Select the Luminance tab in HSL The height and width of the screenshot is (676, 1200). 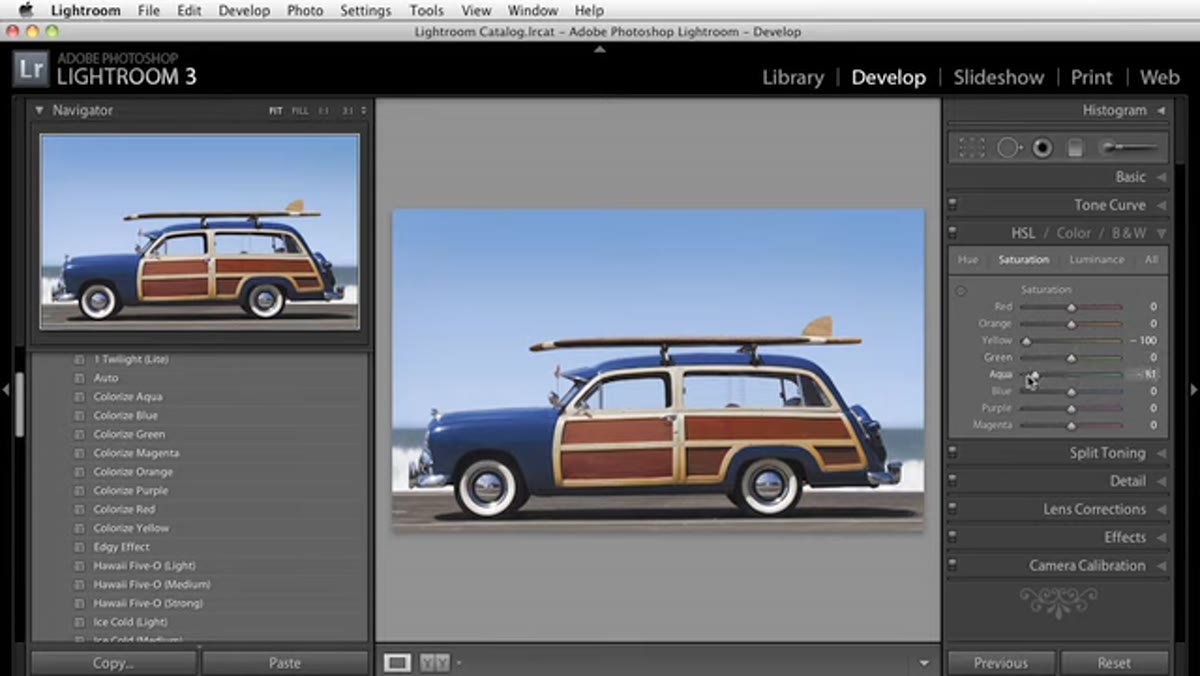point(1097,260)
